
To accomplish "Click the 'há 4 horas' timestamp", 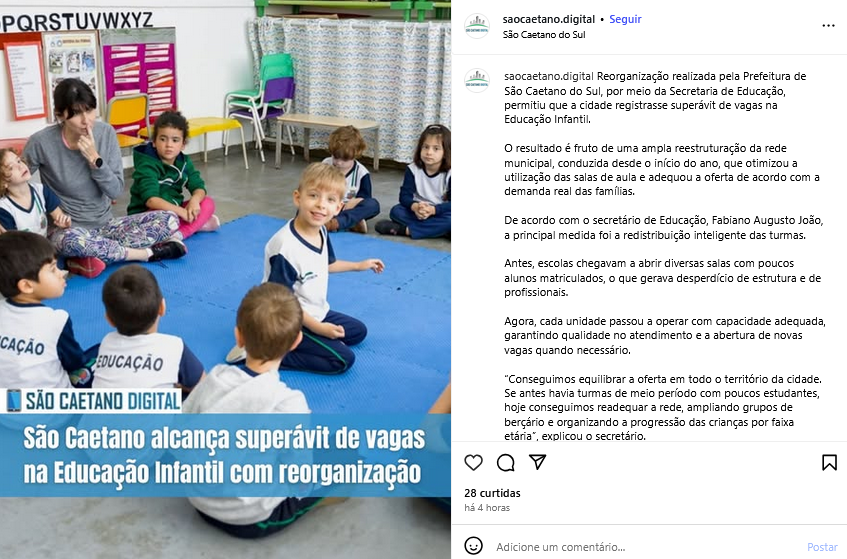I will click(487, 508).
